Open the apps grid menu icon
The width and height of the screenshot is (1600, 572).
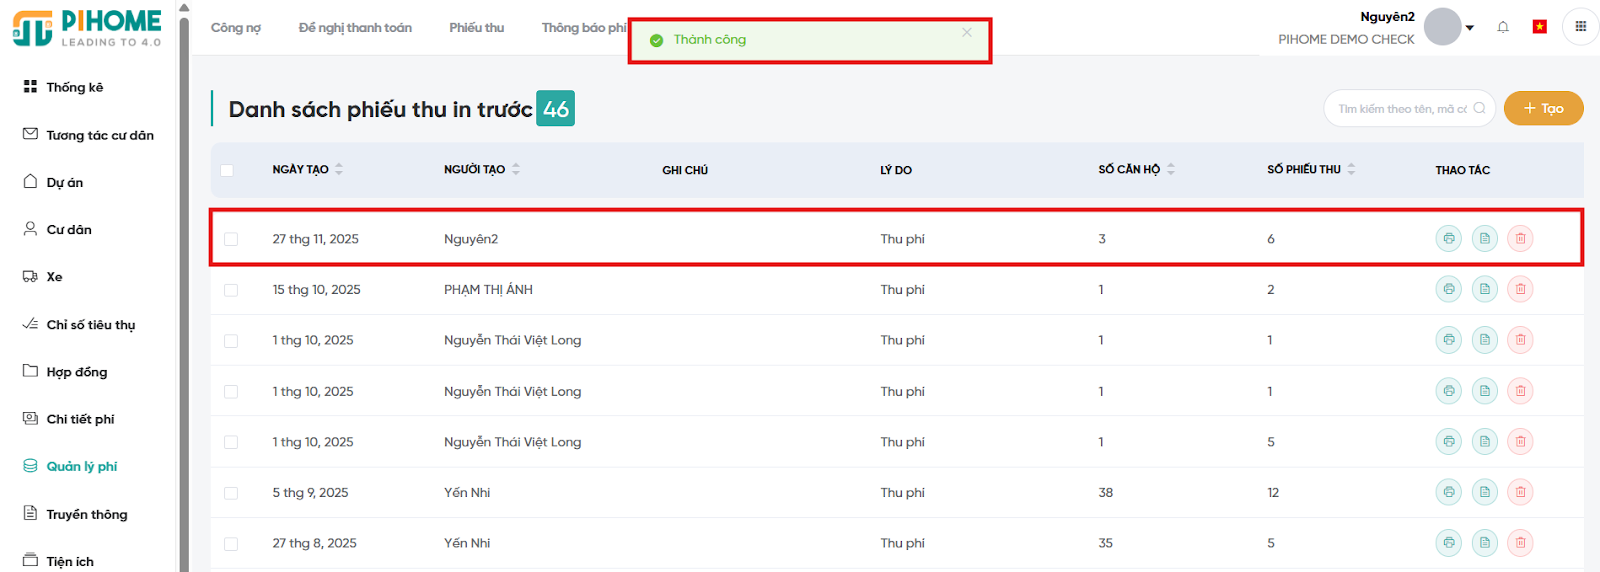[1580, 27]
